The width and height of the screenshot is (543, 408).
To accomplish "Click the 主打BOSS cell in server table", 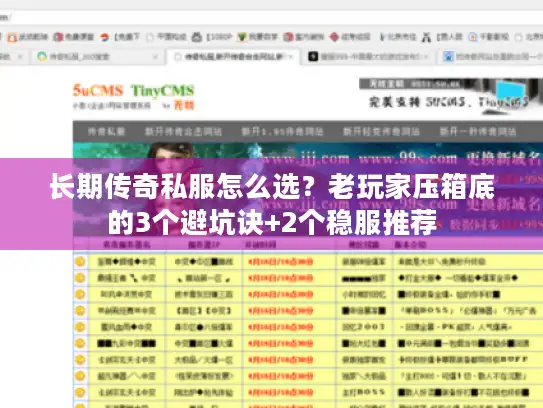I will pos(364,392).
